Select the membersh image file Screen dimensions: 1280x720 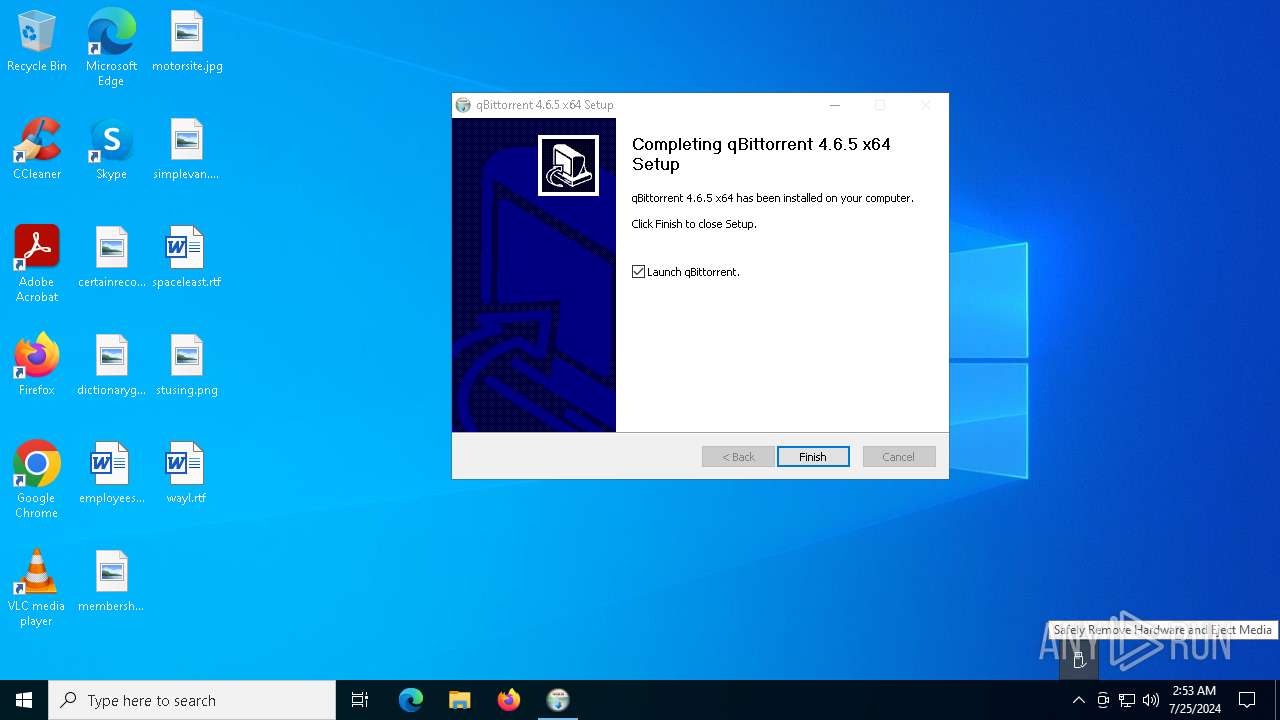pyautogui.click(x=111, y=582)
